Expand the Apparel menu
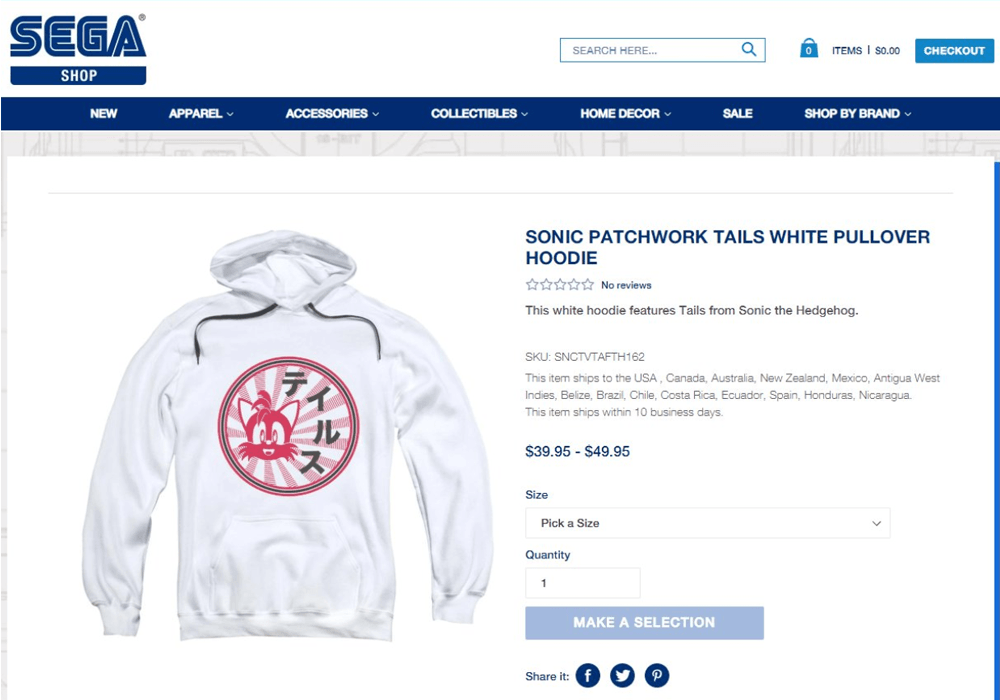Image resolution: width=1000 pixels, height=700 pixels. [x=201, y=114]
